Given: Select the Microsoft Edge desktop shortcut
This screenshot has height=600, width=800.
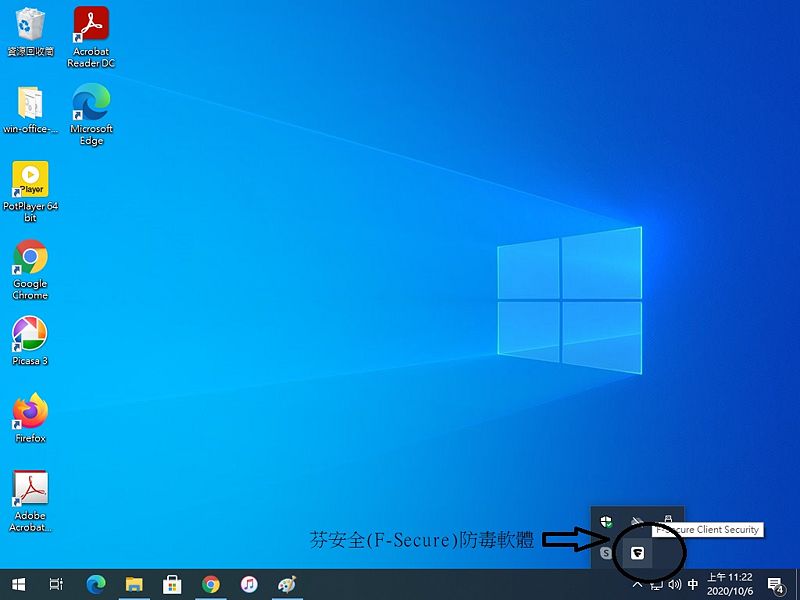Looking at the screenshot, I should tap(91, 115).
